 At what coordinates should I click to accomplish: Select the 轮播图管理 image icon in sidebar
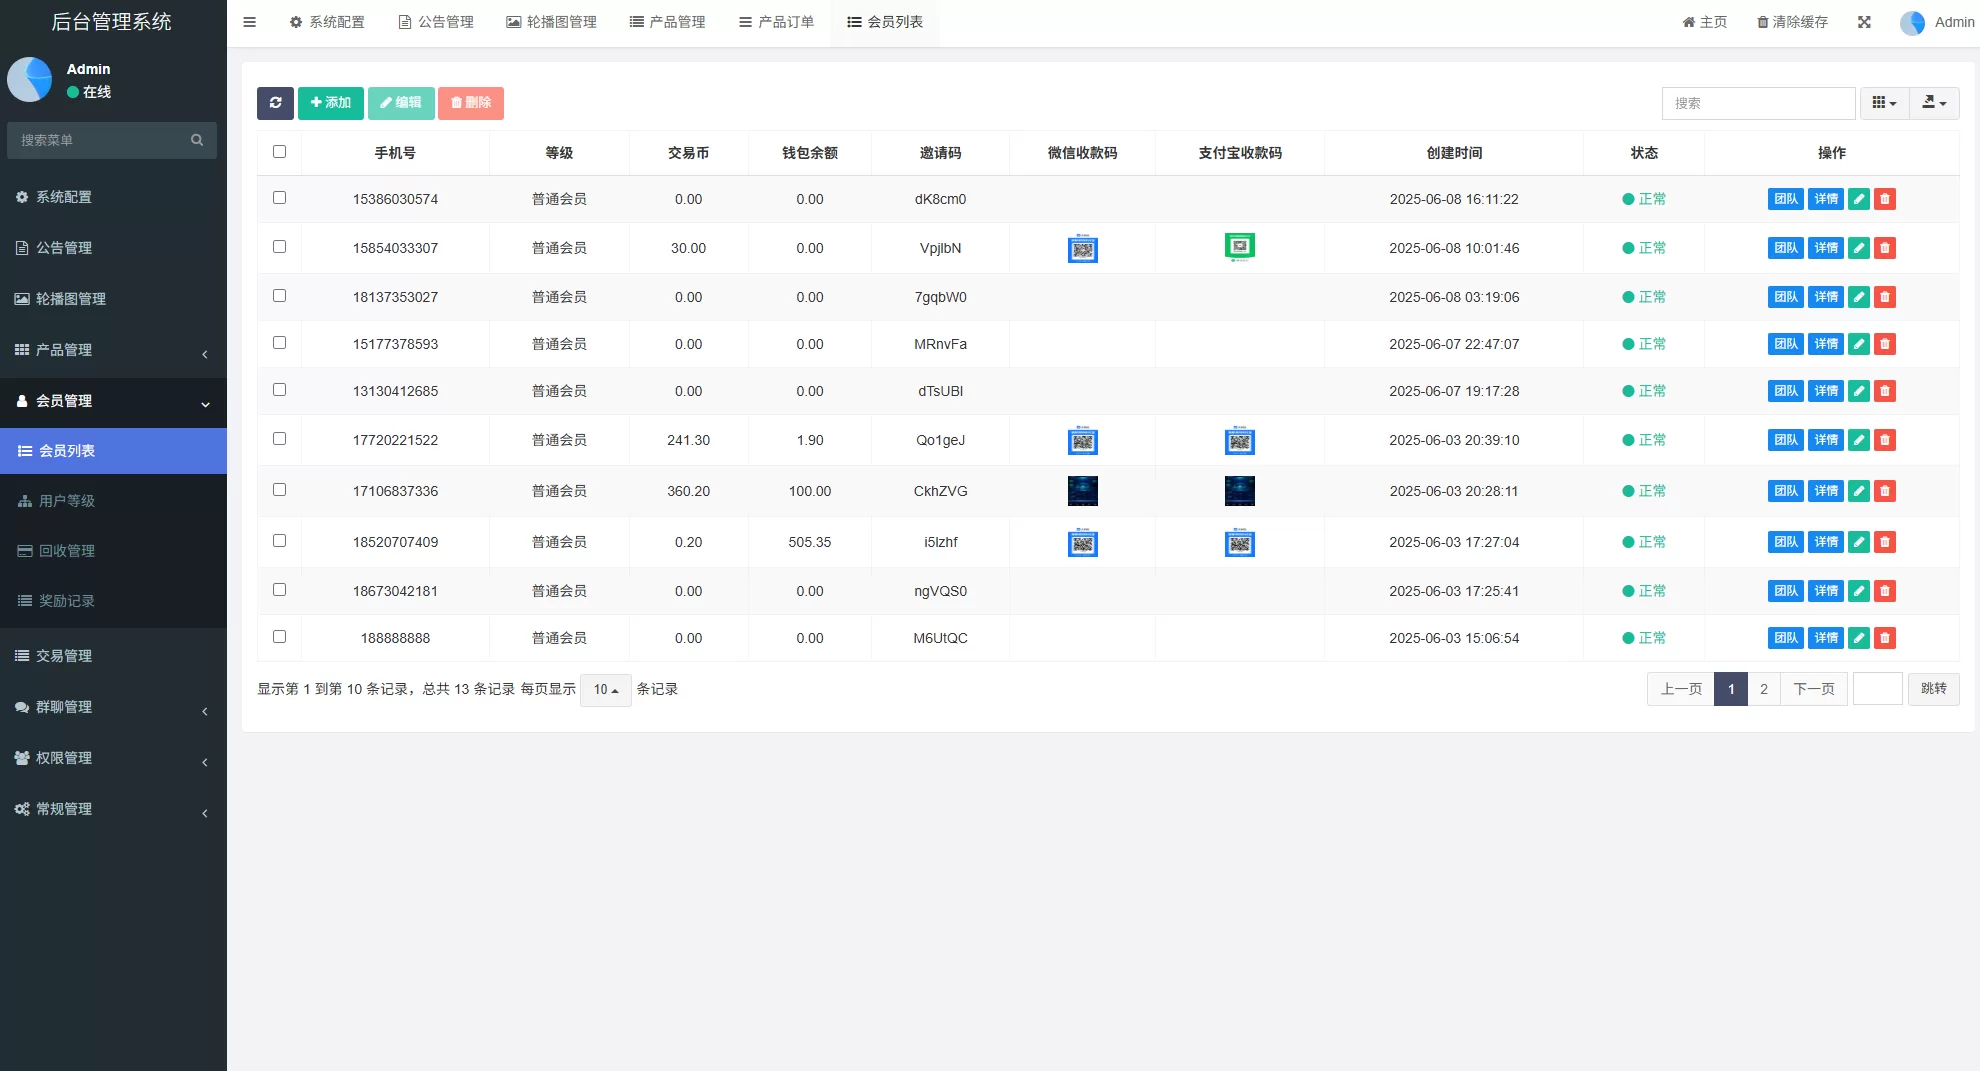24,298
